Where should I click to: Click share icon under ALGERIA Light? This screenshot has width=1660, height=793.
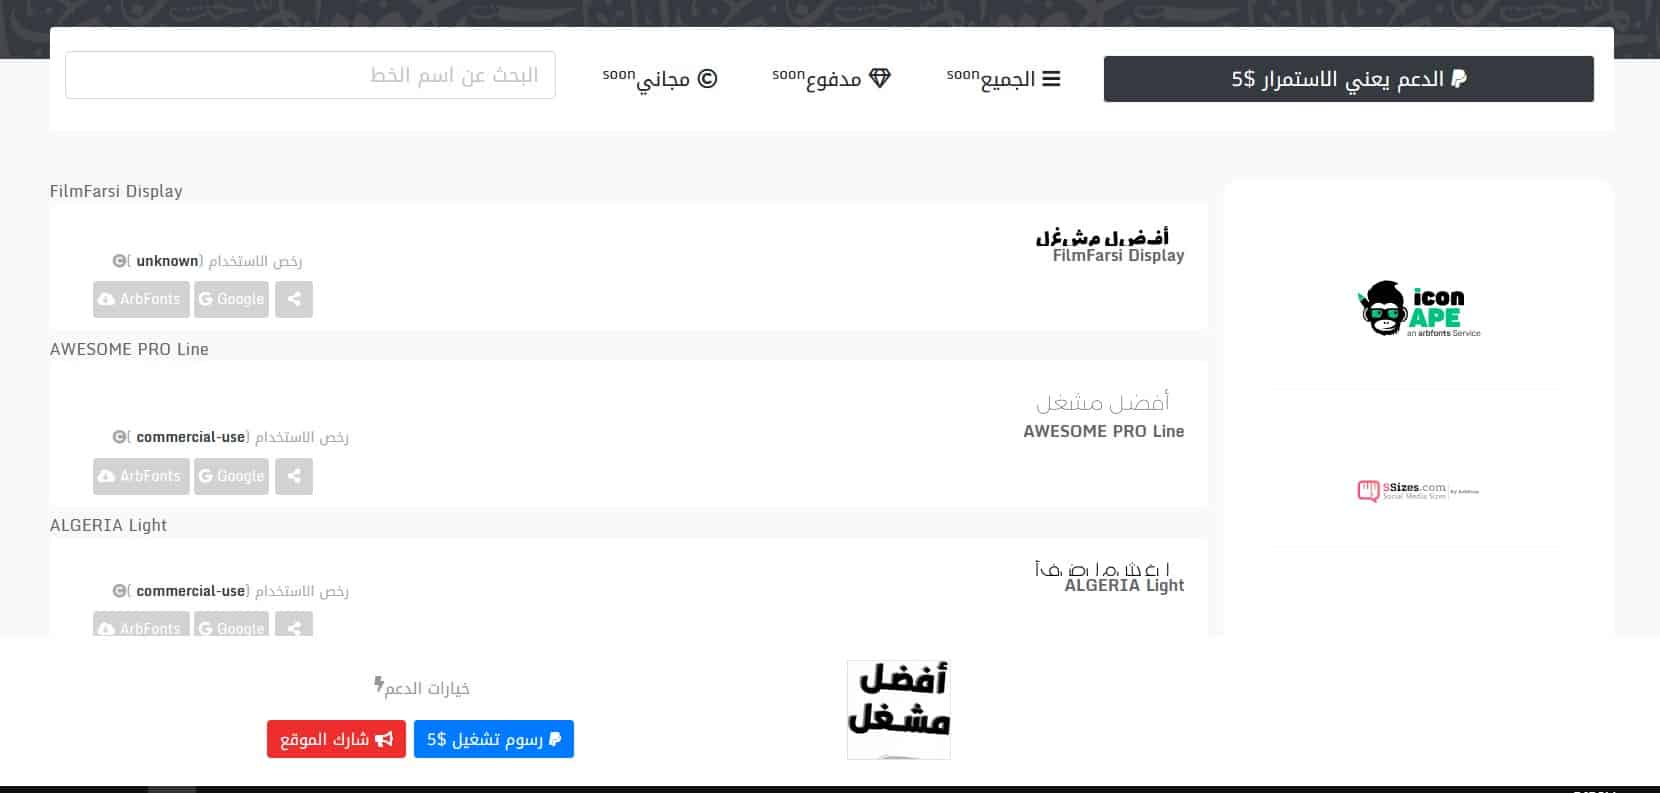coord(293,627)
